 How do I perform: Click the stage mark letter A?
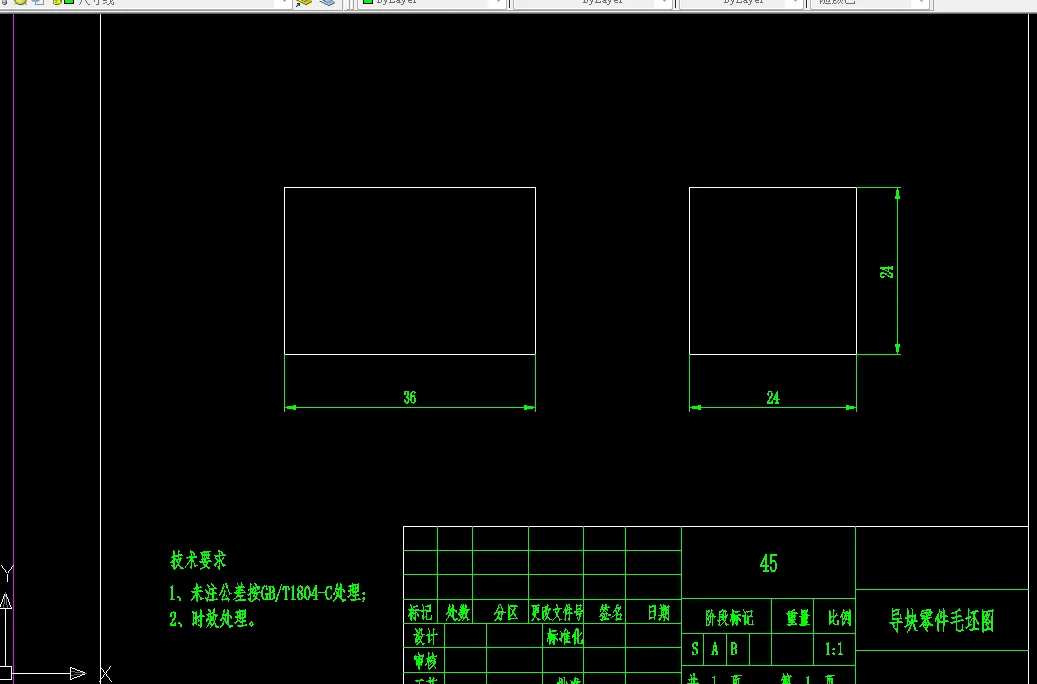[714, 649]
